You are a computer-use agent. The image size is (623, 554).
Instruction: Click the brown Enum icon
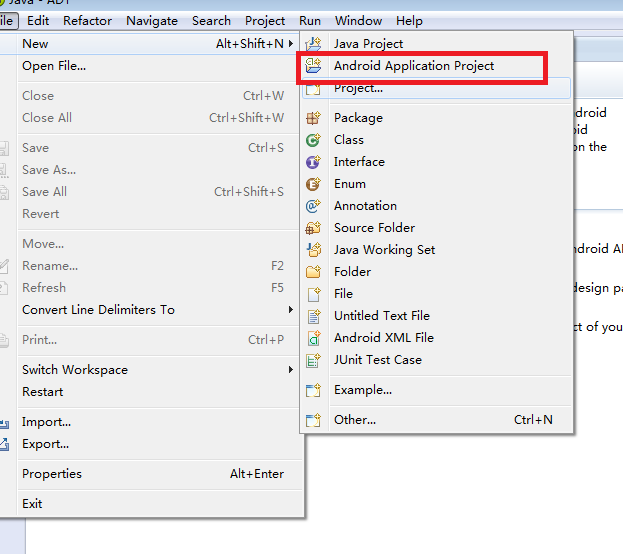pyautogui.click(x=313, y=184)
